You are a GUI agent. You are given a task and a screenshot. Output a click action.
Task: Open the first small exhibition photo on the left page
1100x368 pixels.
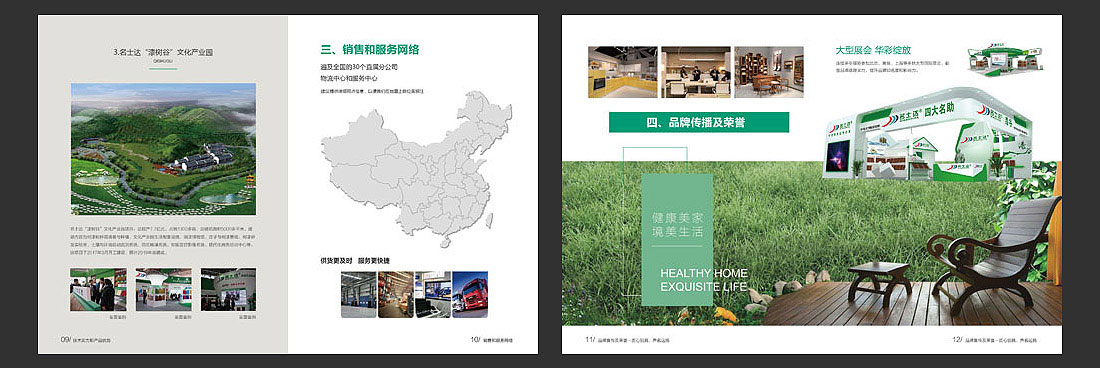(98, 289)
